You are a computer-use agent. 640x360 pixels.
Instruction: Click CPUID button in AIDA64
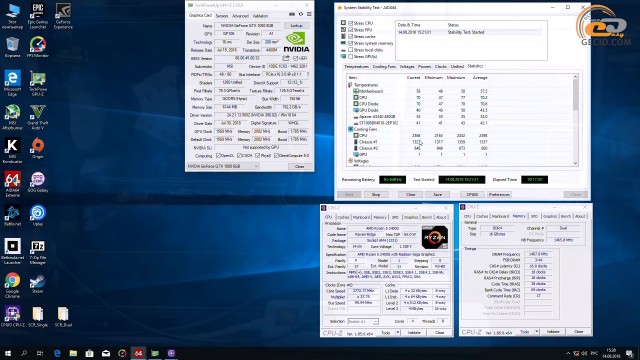point(472,195)
